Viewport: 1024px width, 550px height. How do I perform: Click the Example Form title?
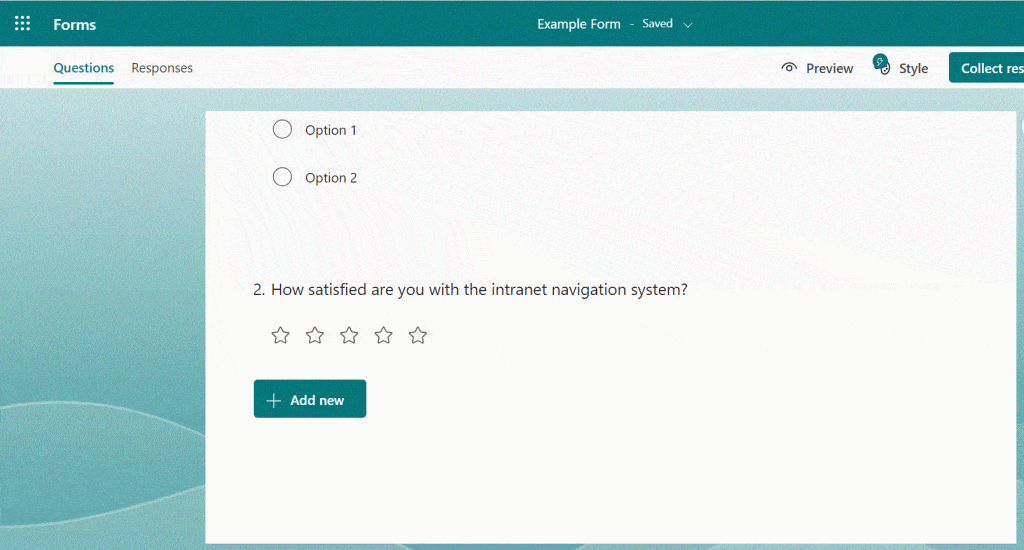[x=579, y=24]
